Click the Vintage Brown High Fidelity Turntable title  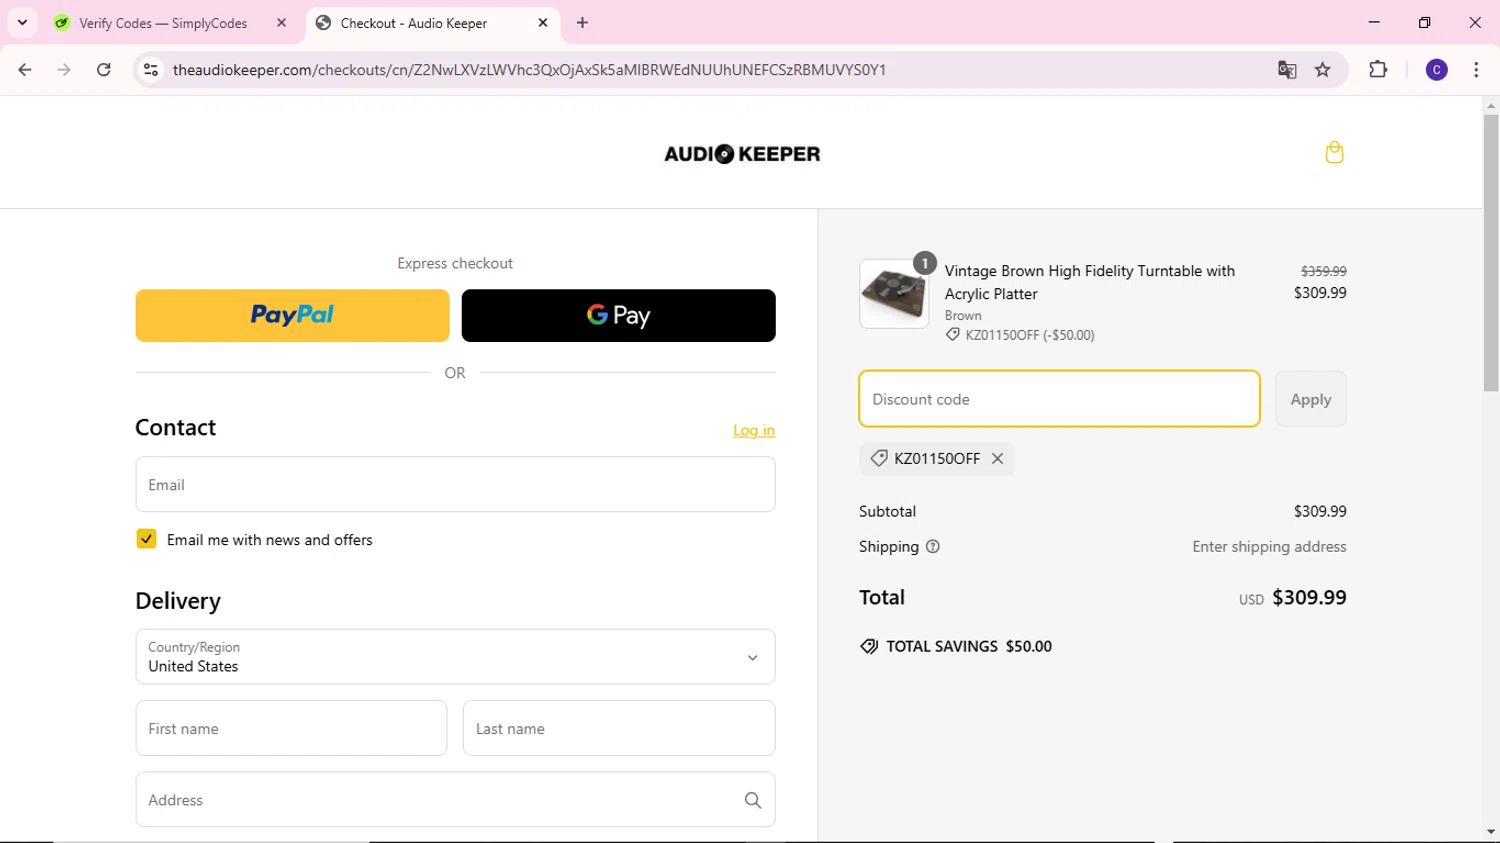(1089, 282)
